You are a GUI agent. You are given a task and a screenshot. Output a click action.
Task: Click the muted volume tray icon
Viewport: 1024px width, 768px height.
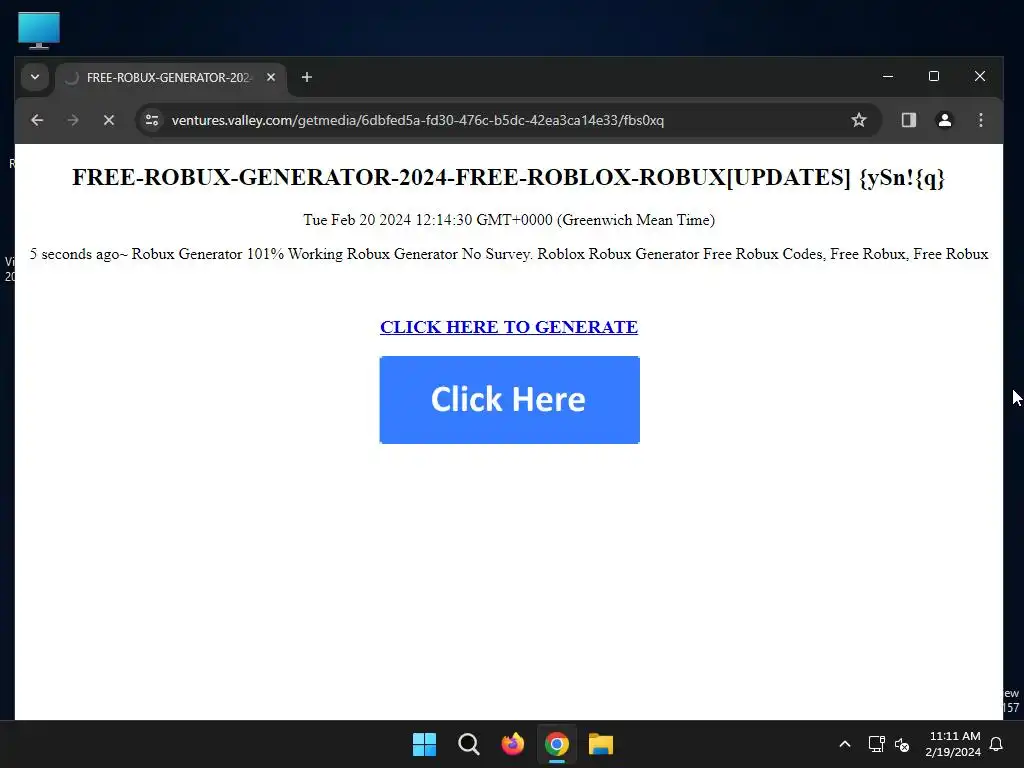coord(902,744)
